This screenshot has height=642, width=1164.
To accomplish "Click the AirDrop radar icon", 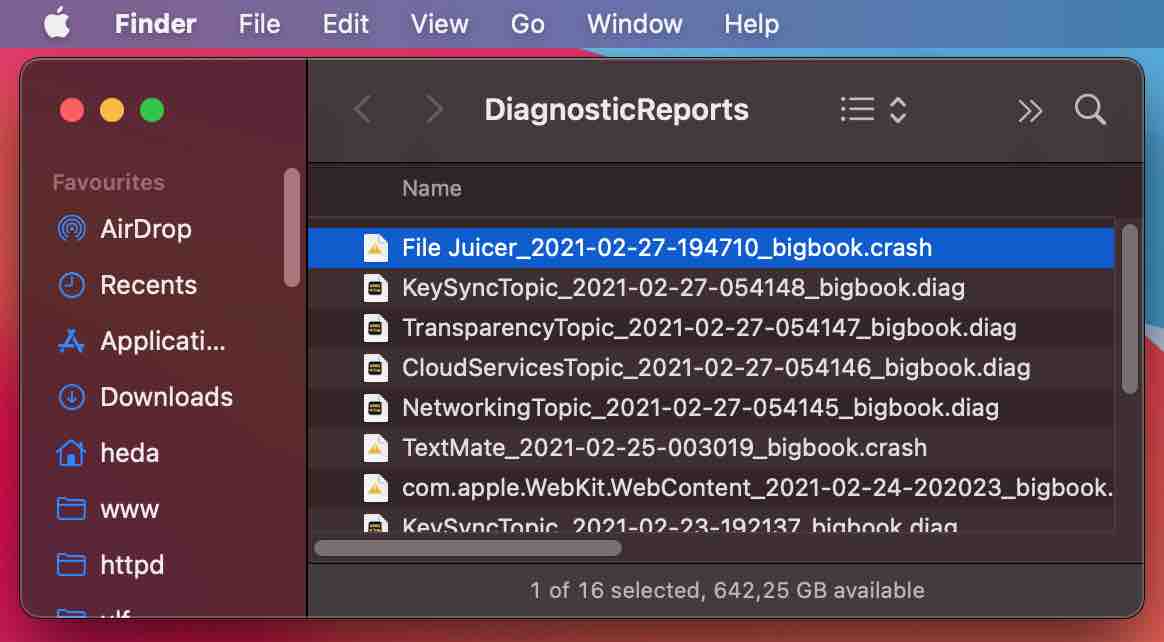I will [x=71, y=229].
